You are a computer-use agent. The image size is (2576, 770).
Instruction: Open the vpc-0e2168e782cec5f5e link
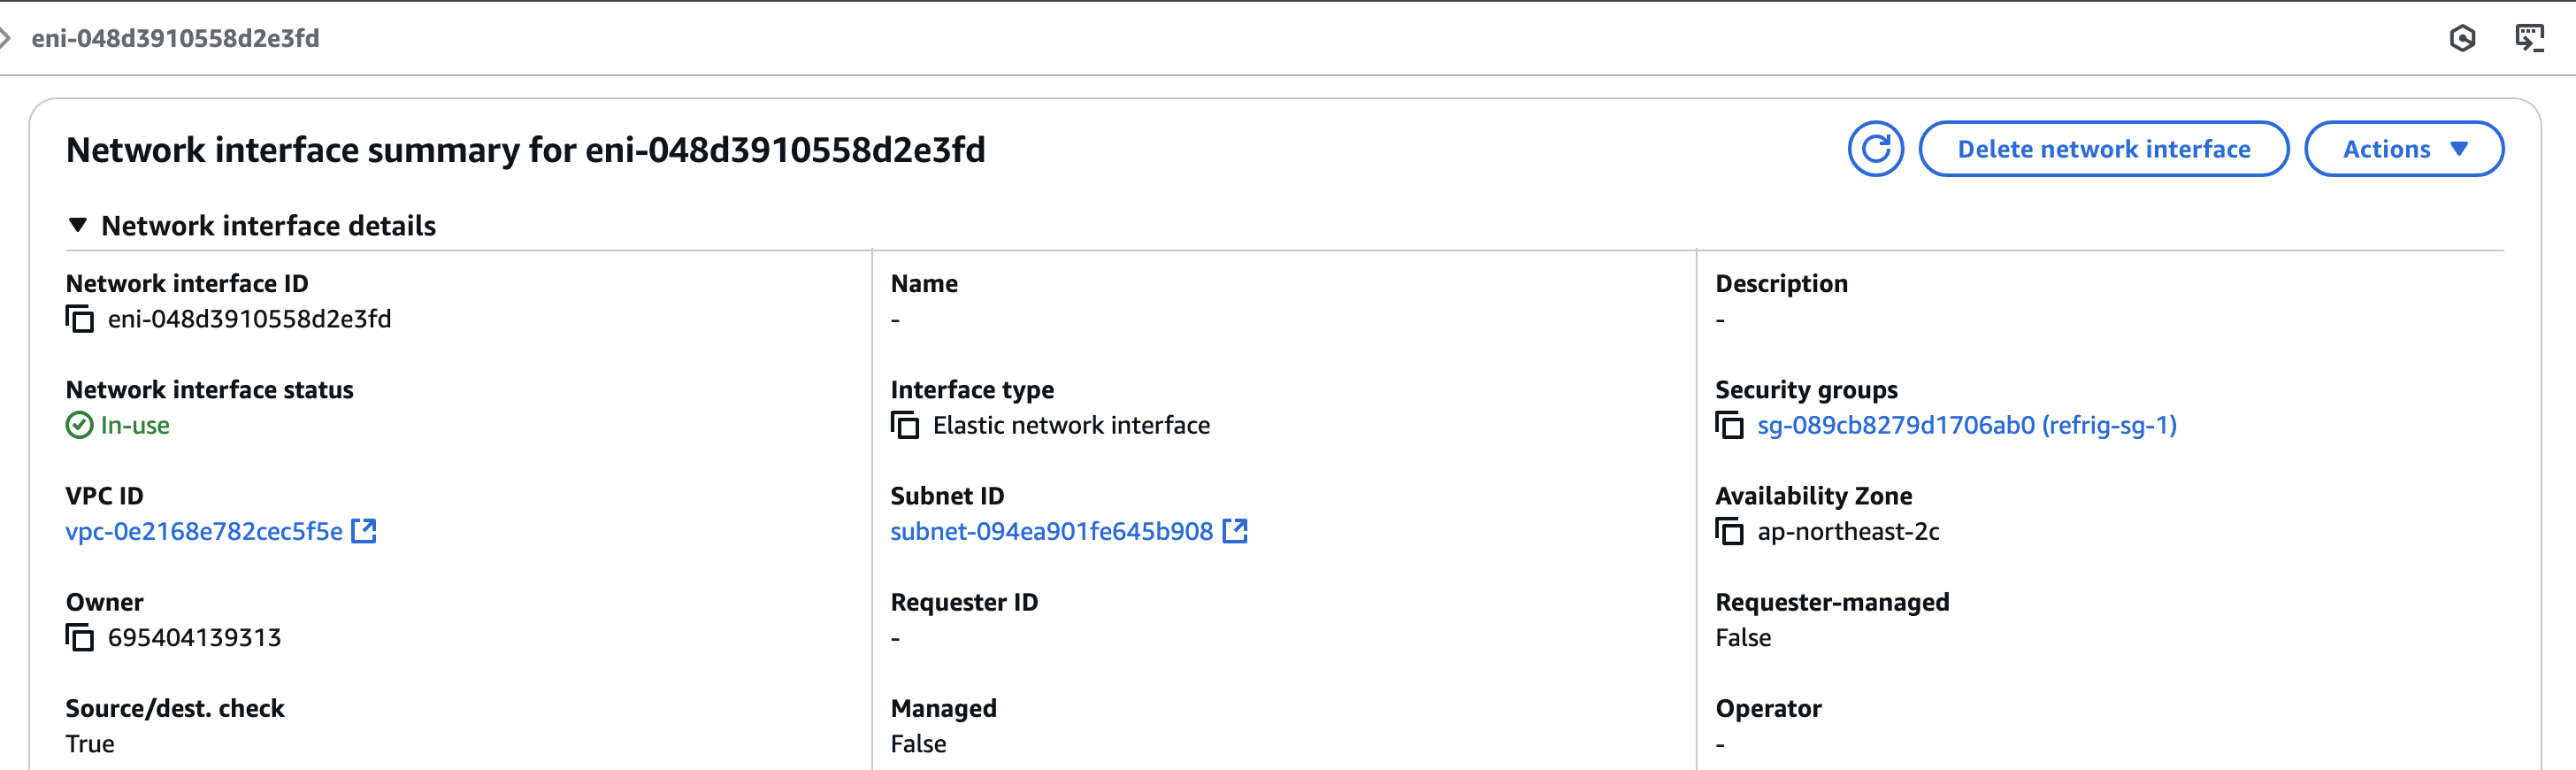click(204, 531)
